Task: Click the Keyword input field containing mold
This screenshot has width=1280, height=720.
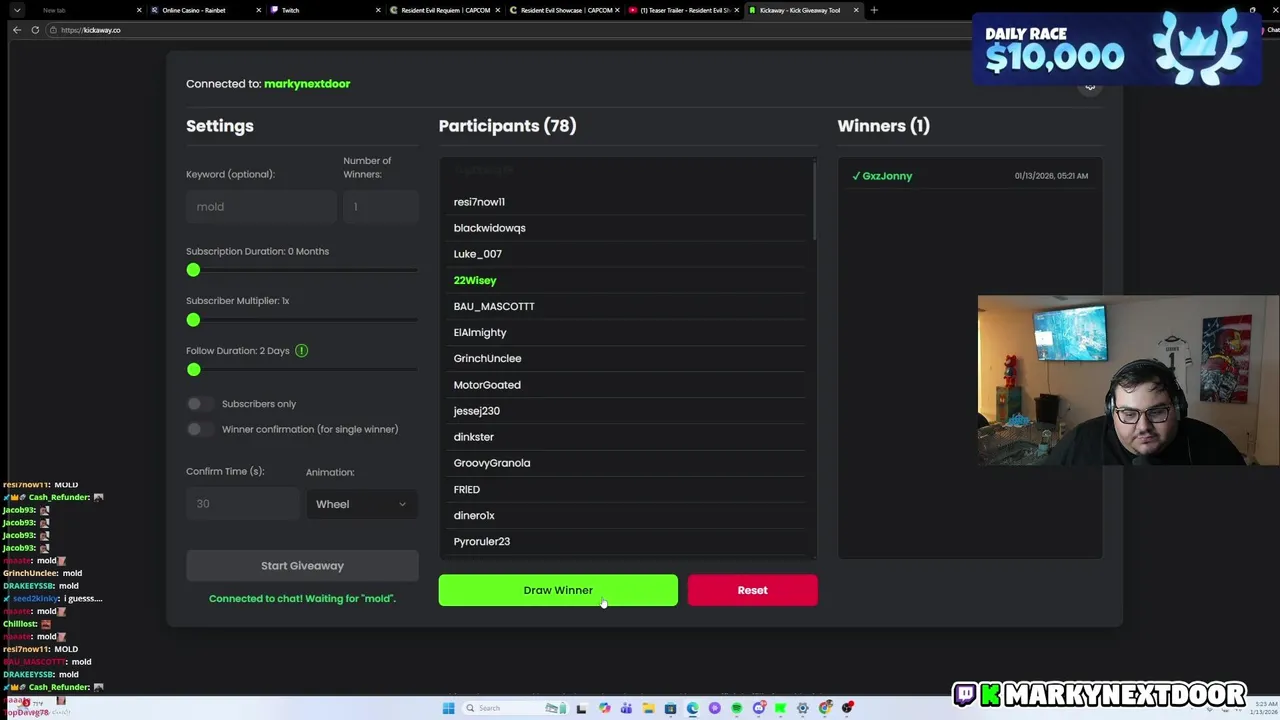Action: tap(260, 207)
